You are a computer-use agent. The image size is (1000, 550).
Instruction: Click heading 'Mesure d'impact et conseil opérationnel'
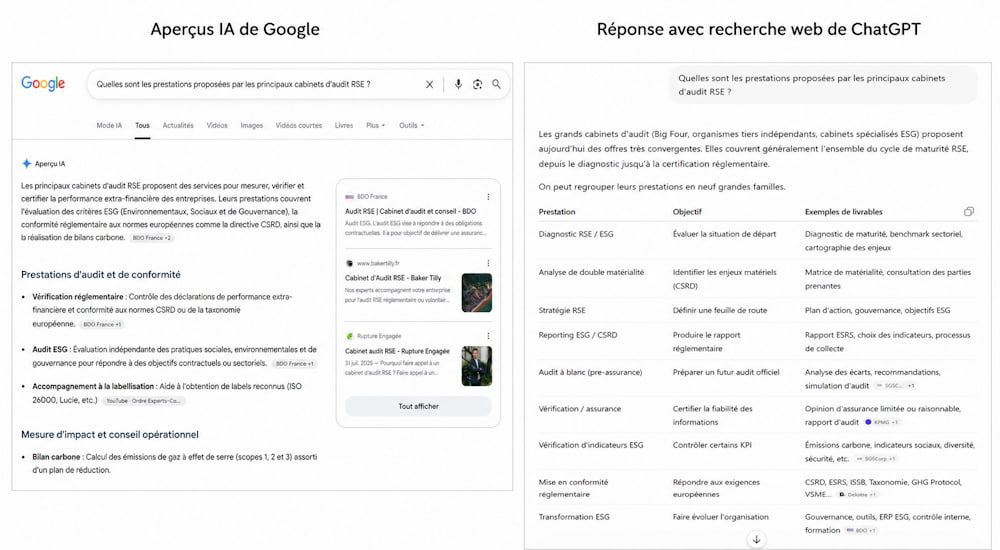pos(110,435)
